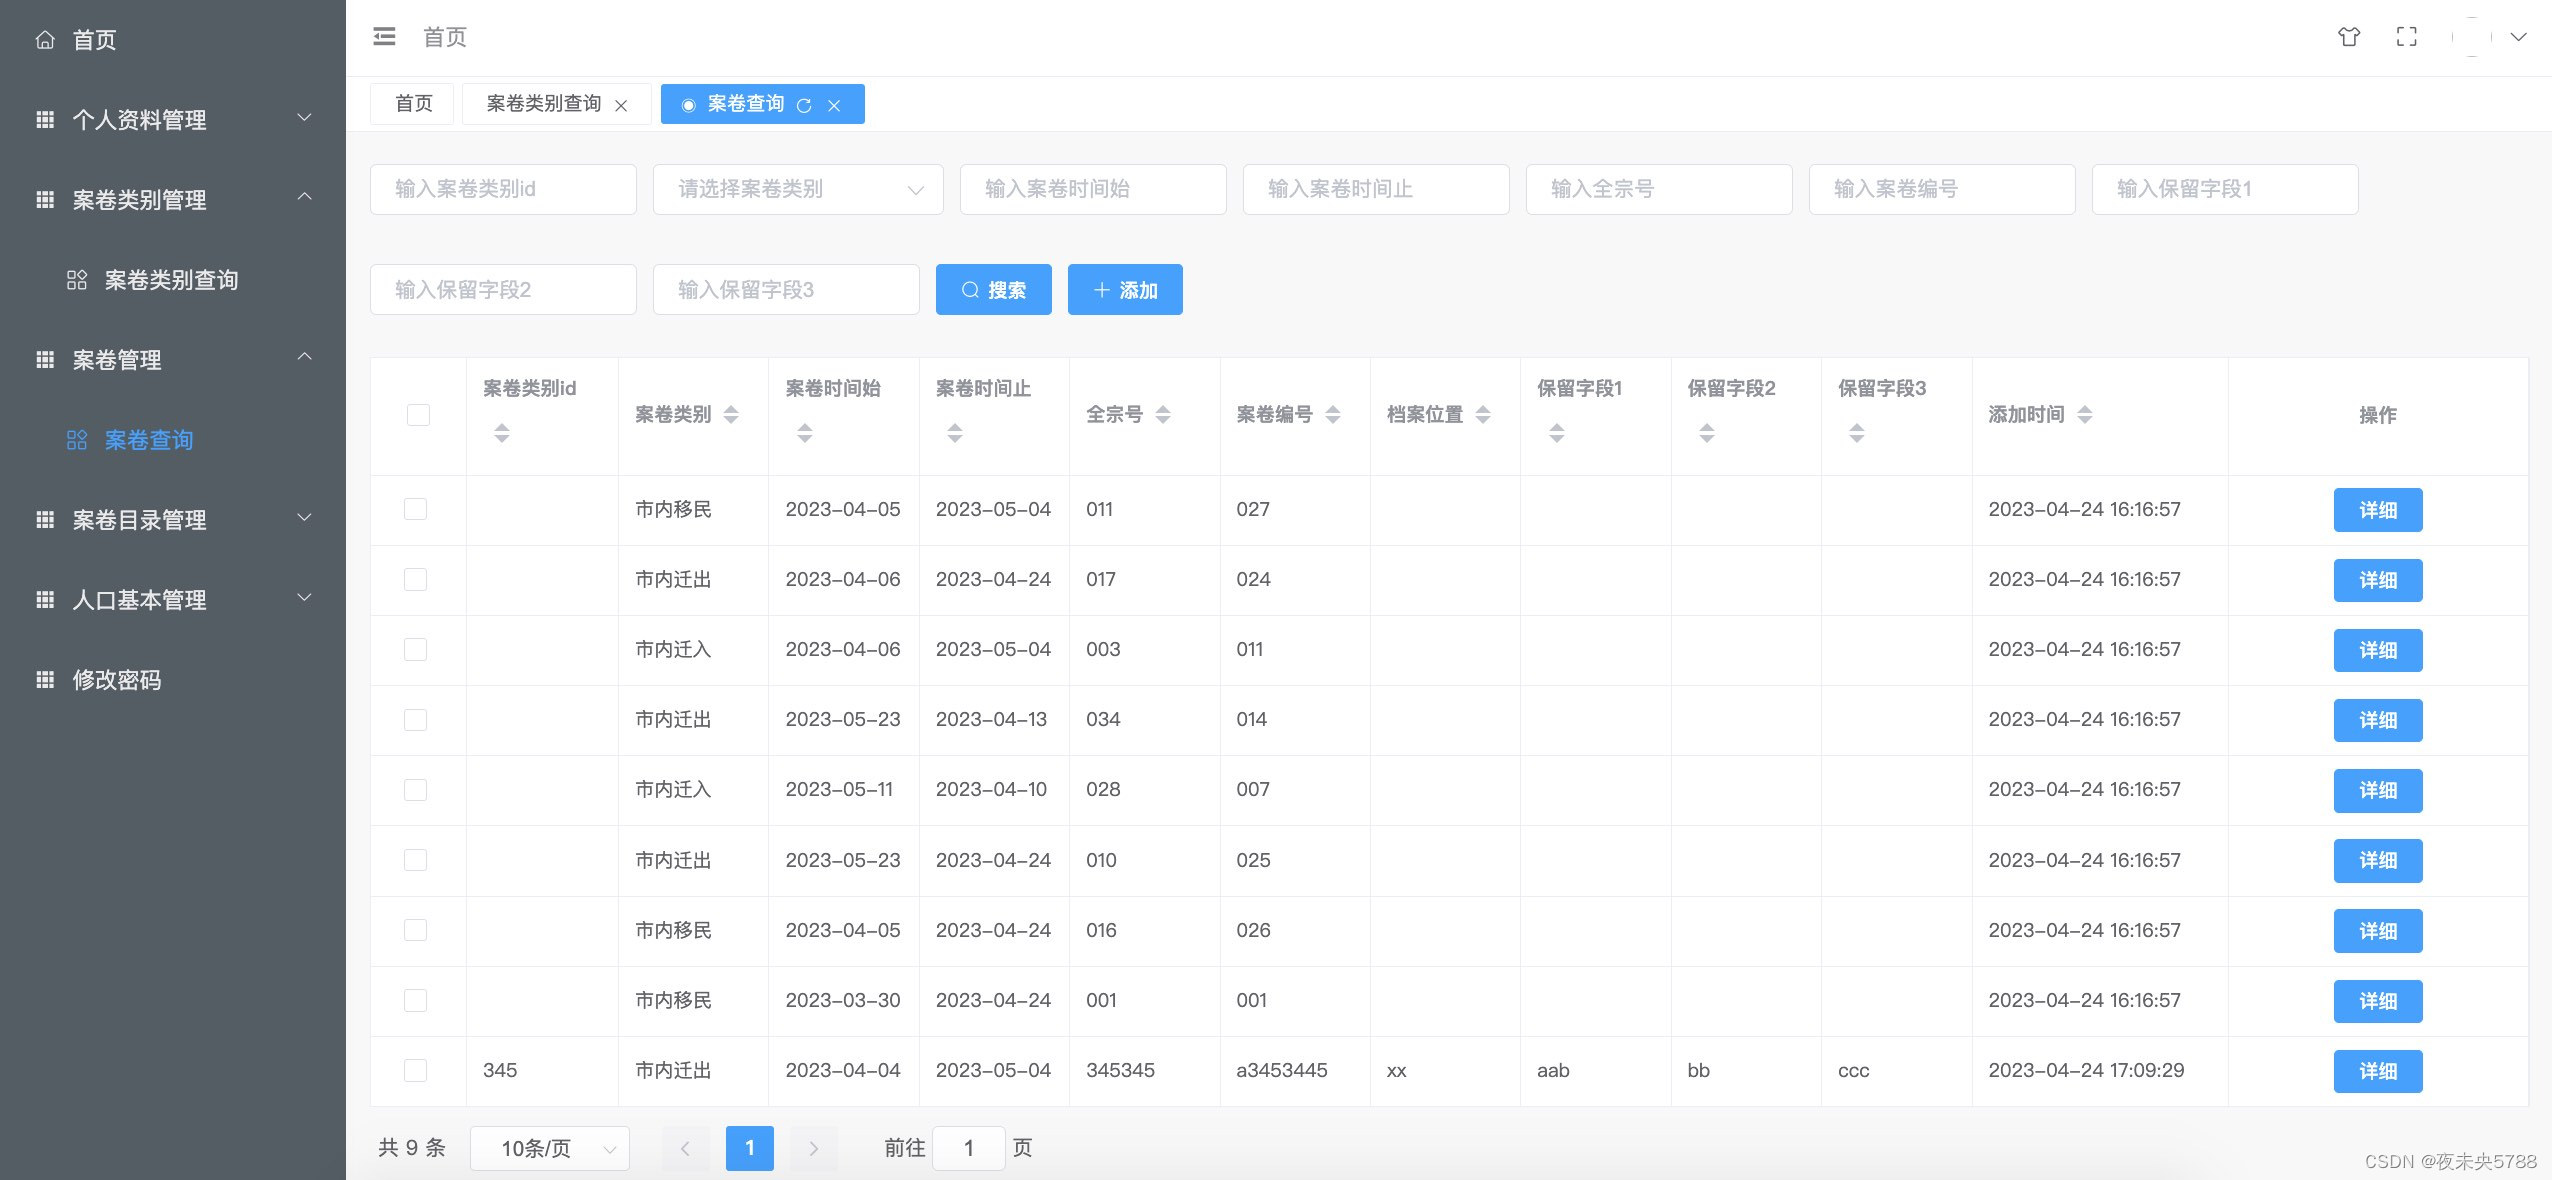Click next page arrow in pagination
Viewport: 2552px width, 1180px height.
pos(813,1148)
